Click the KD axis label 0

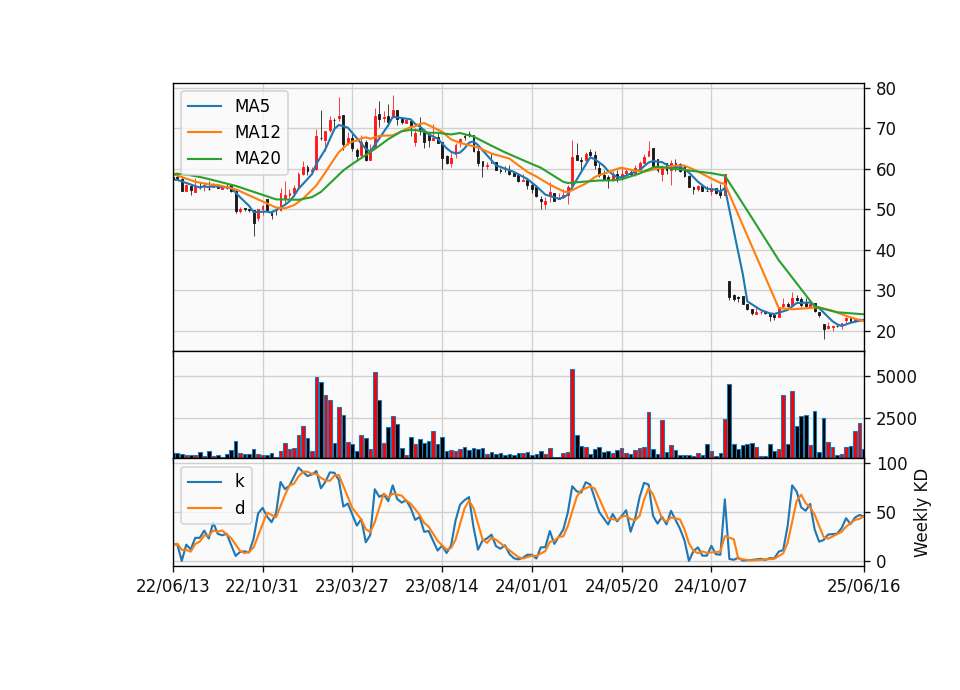(881, 561)
